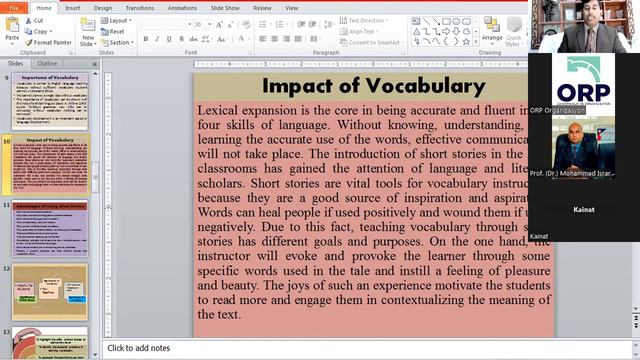Toggle Center text alignment
The width and height of the screenshot is (640, 360).
[x=274, y=39]
